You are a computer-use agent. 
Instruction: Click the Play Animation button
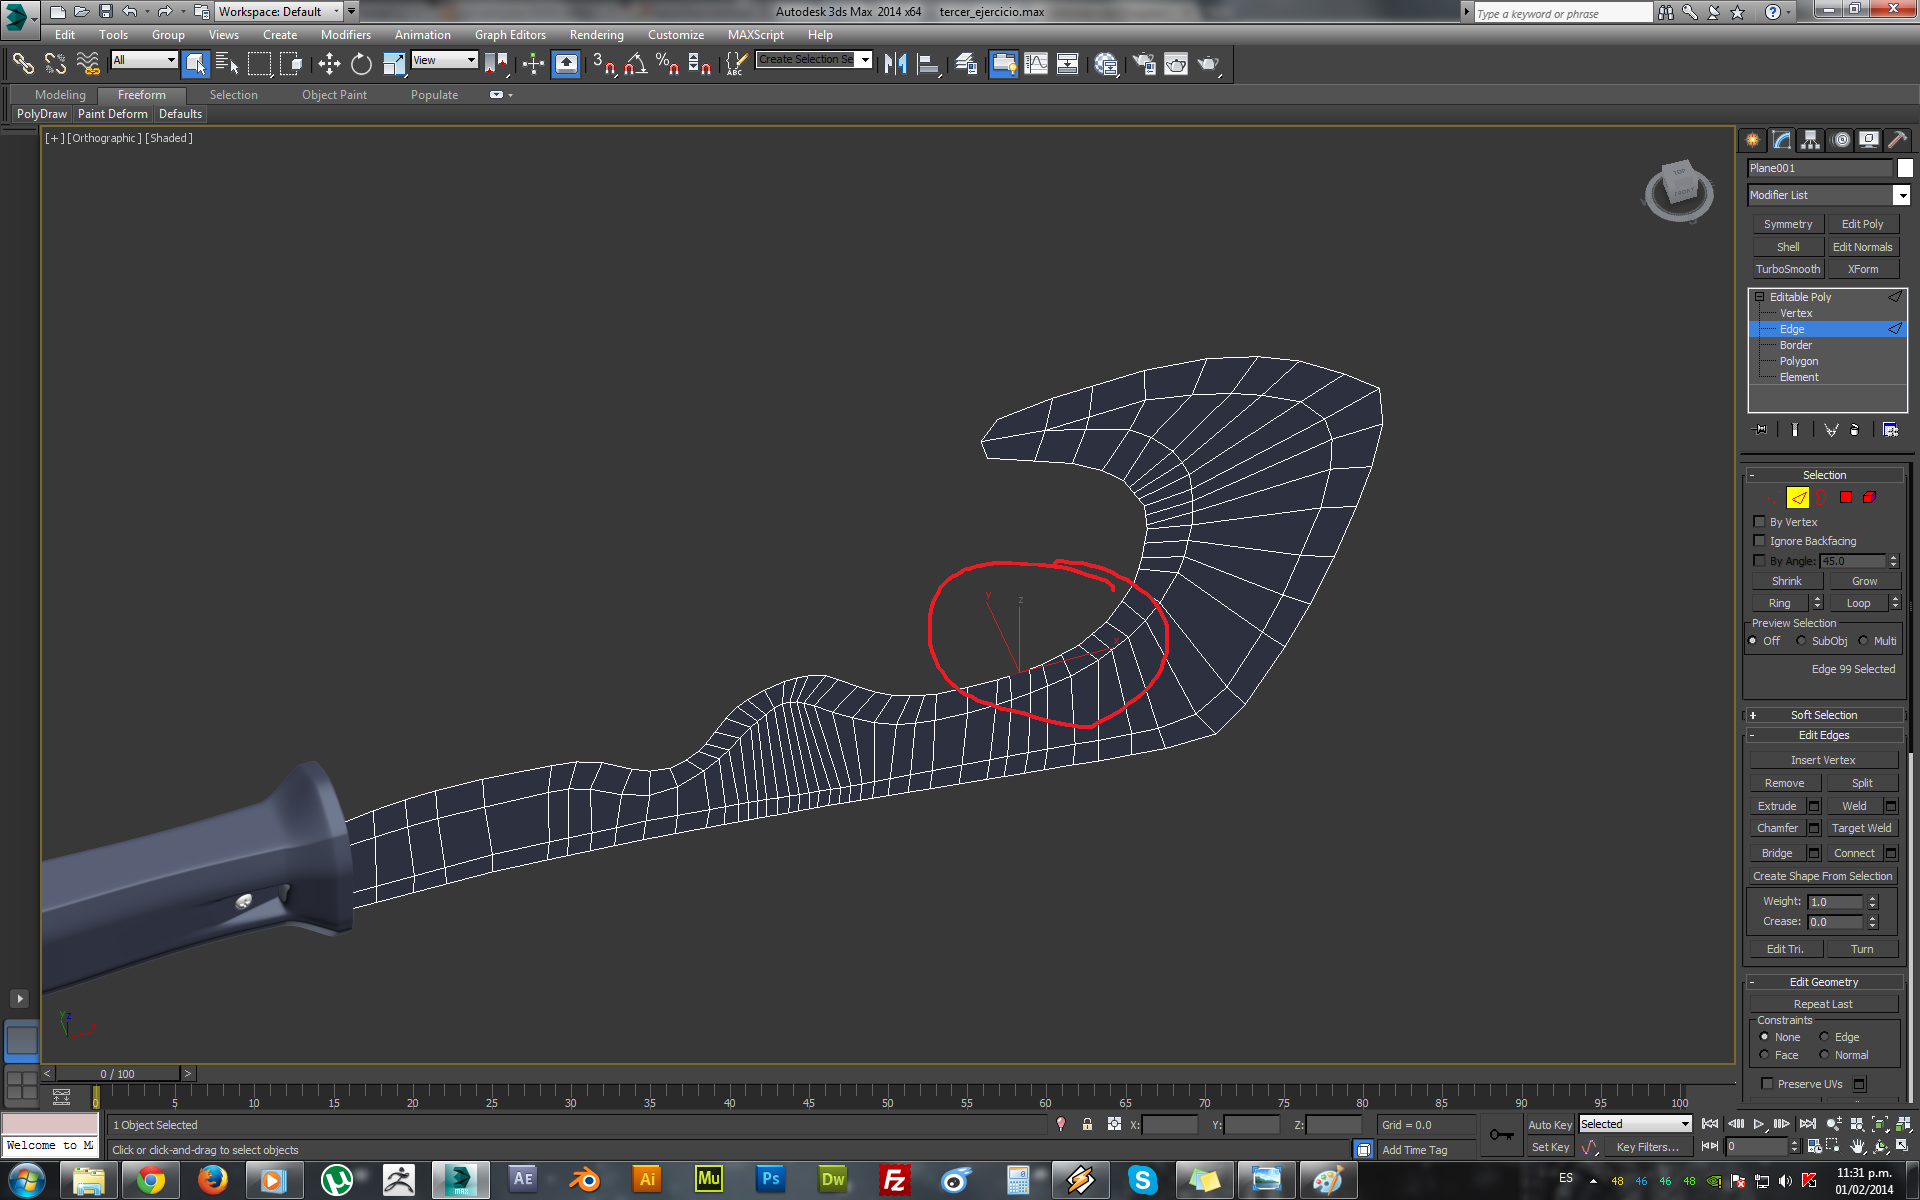[1759, 1124]
